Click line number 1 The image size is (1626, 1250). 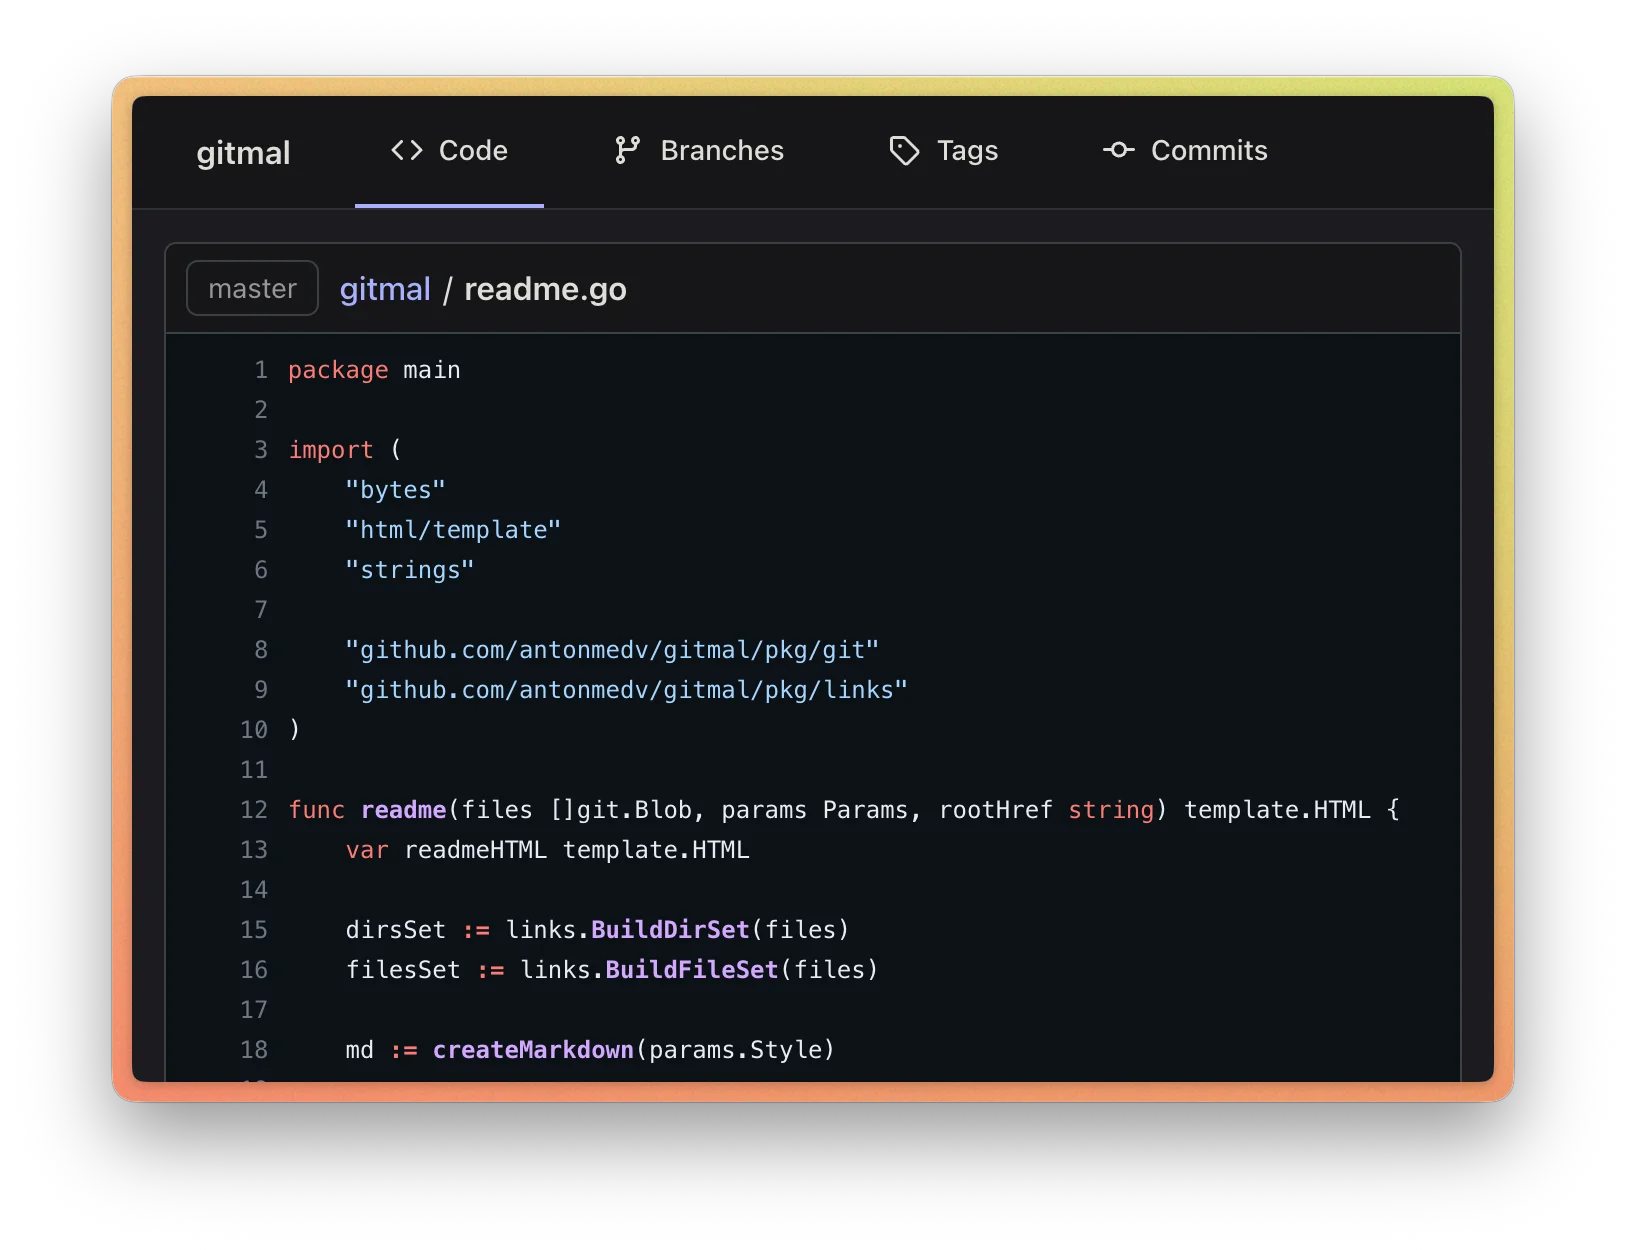click(x=261, y=370)
